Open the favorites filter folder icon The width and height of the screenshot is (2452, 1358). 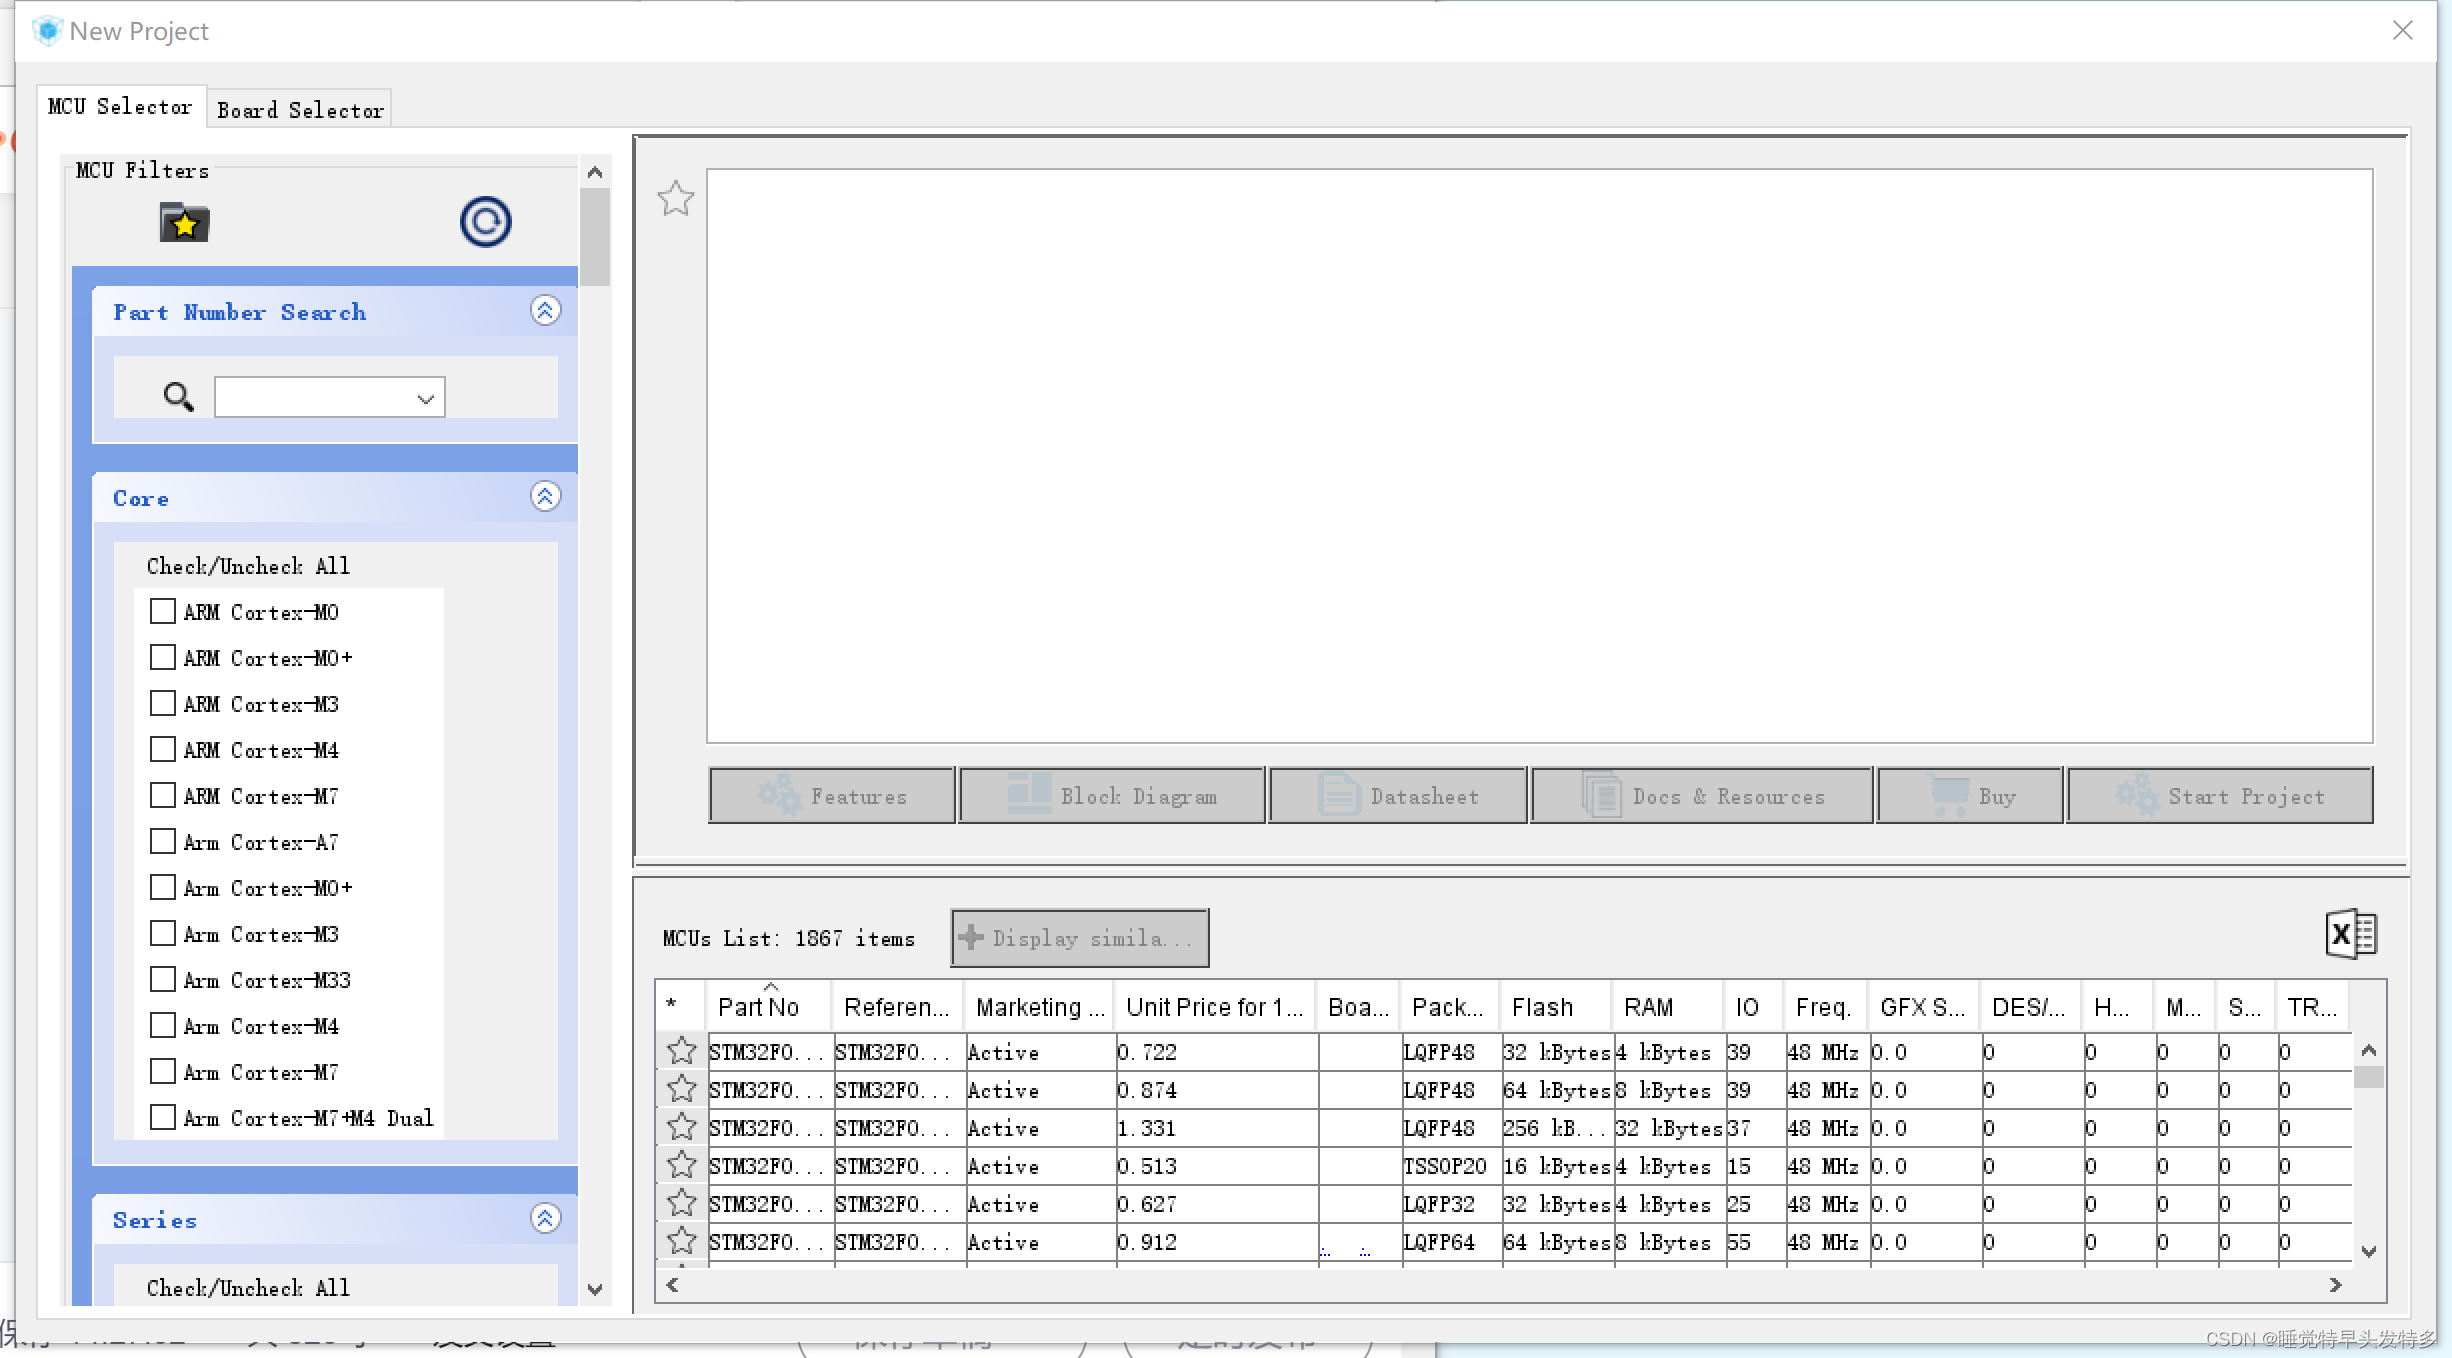[183, 222]
